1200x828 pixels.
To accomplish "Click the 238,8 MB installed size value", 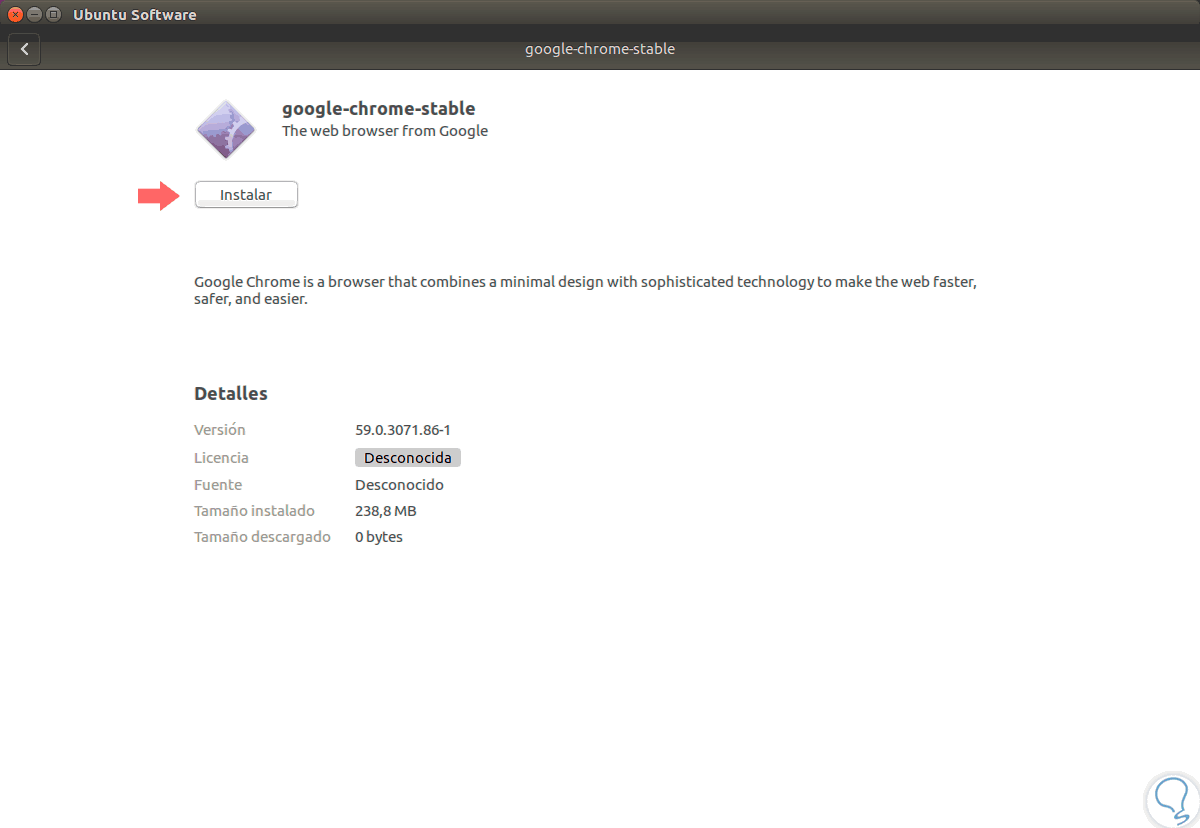I will tap(386, 511).
